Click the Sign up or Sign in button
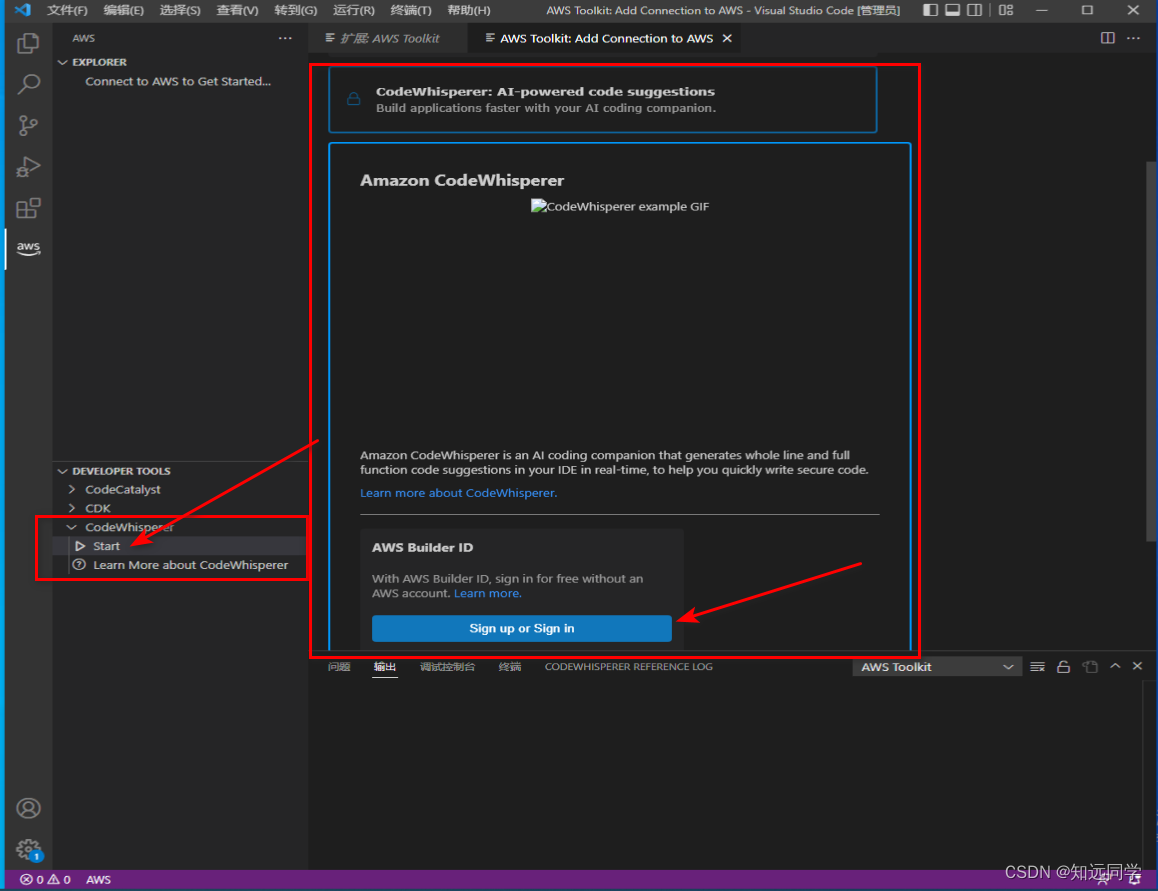Viewport: 1158px width, 891px height. 521,628
